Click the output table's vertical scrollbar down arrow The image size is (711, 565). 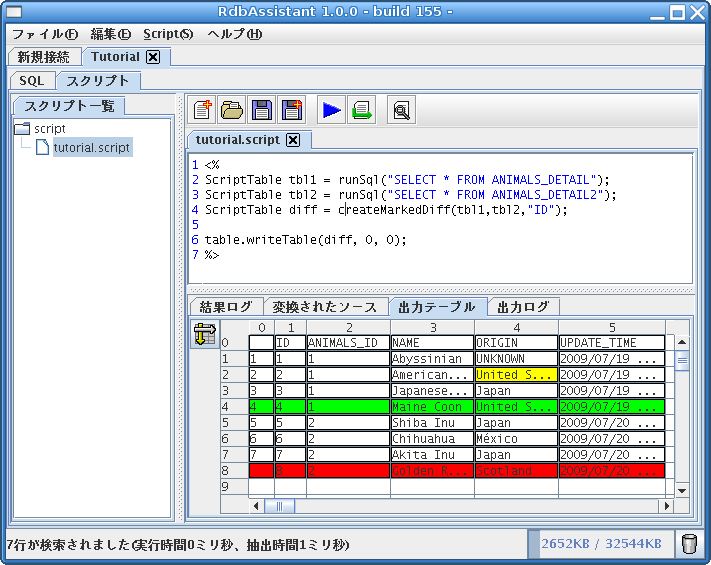tap(682, 490)
